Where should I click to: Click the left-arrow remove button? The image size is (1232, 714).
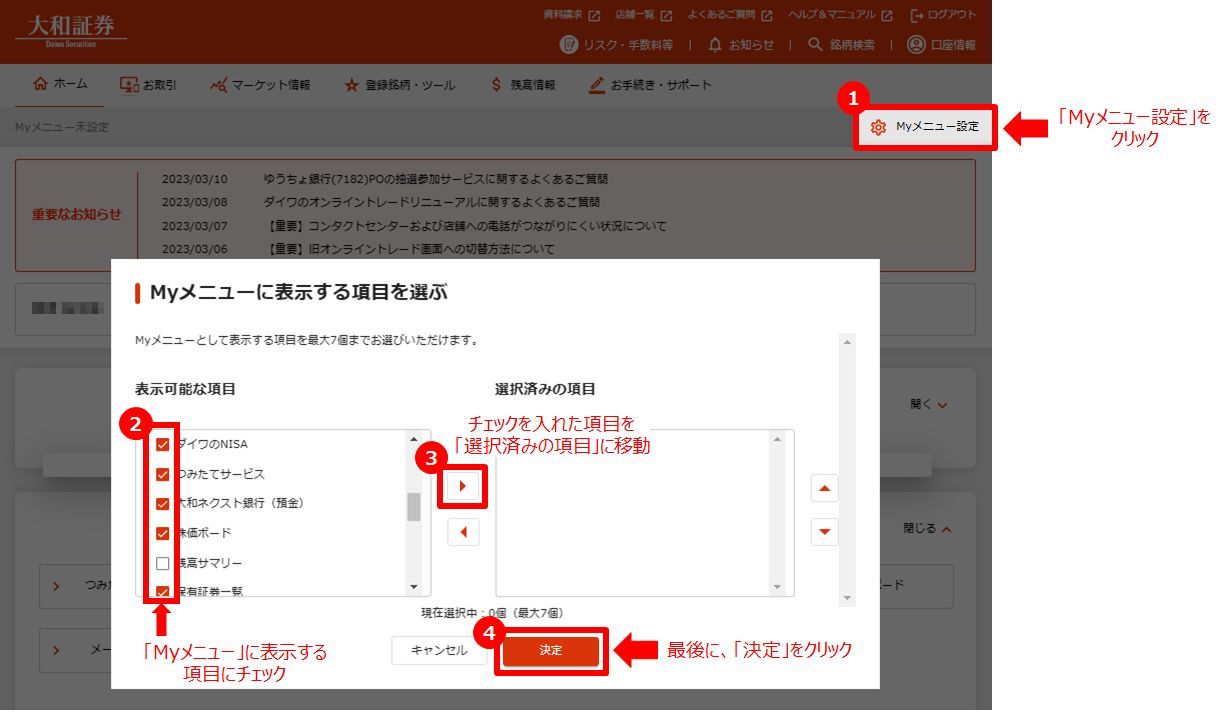click(463, 532)
